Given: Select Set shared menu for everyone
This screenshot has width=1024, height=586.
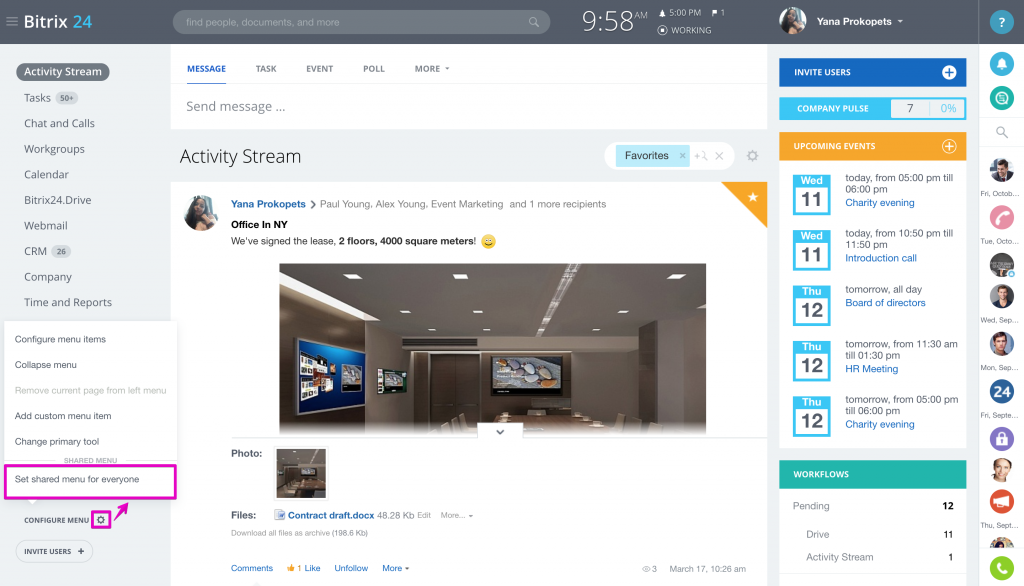Looking at the screenshot, I should (77, 479).
